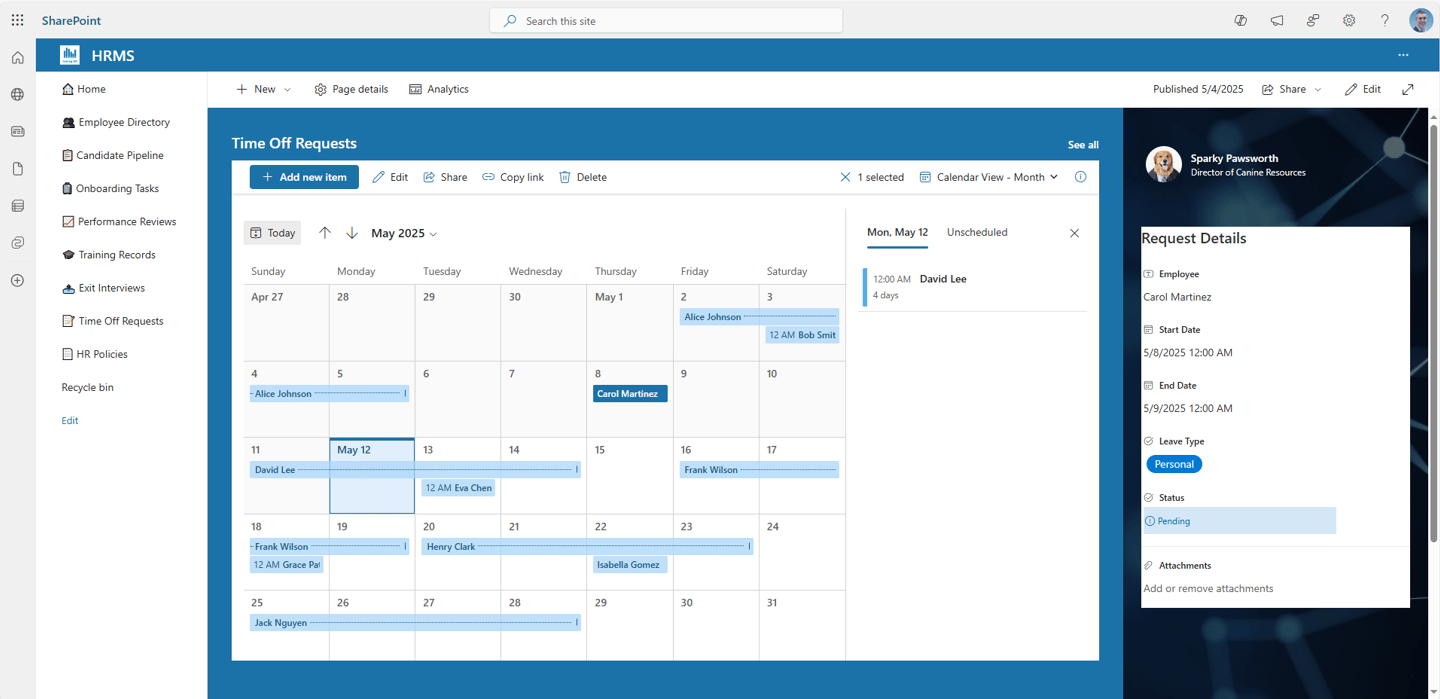Click the Today button on the calendar
Viewport: 1440px width, 699px height.
(272, 232)
